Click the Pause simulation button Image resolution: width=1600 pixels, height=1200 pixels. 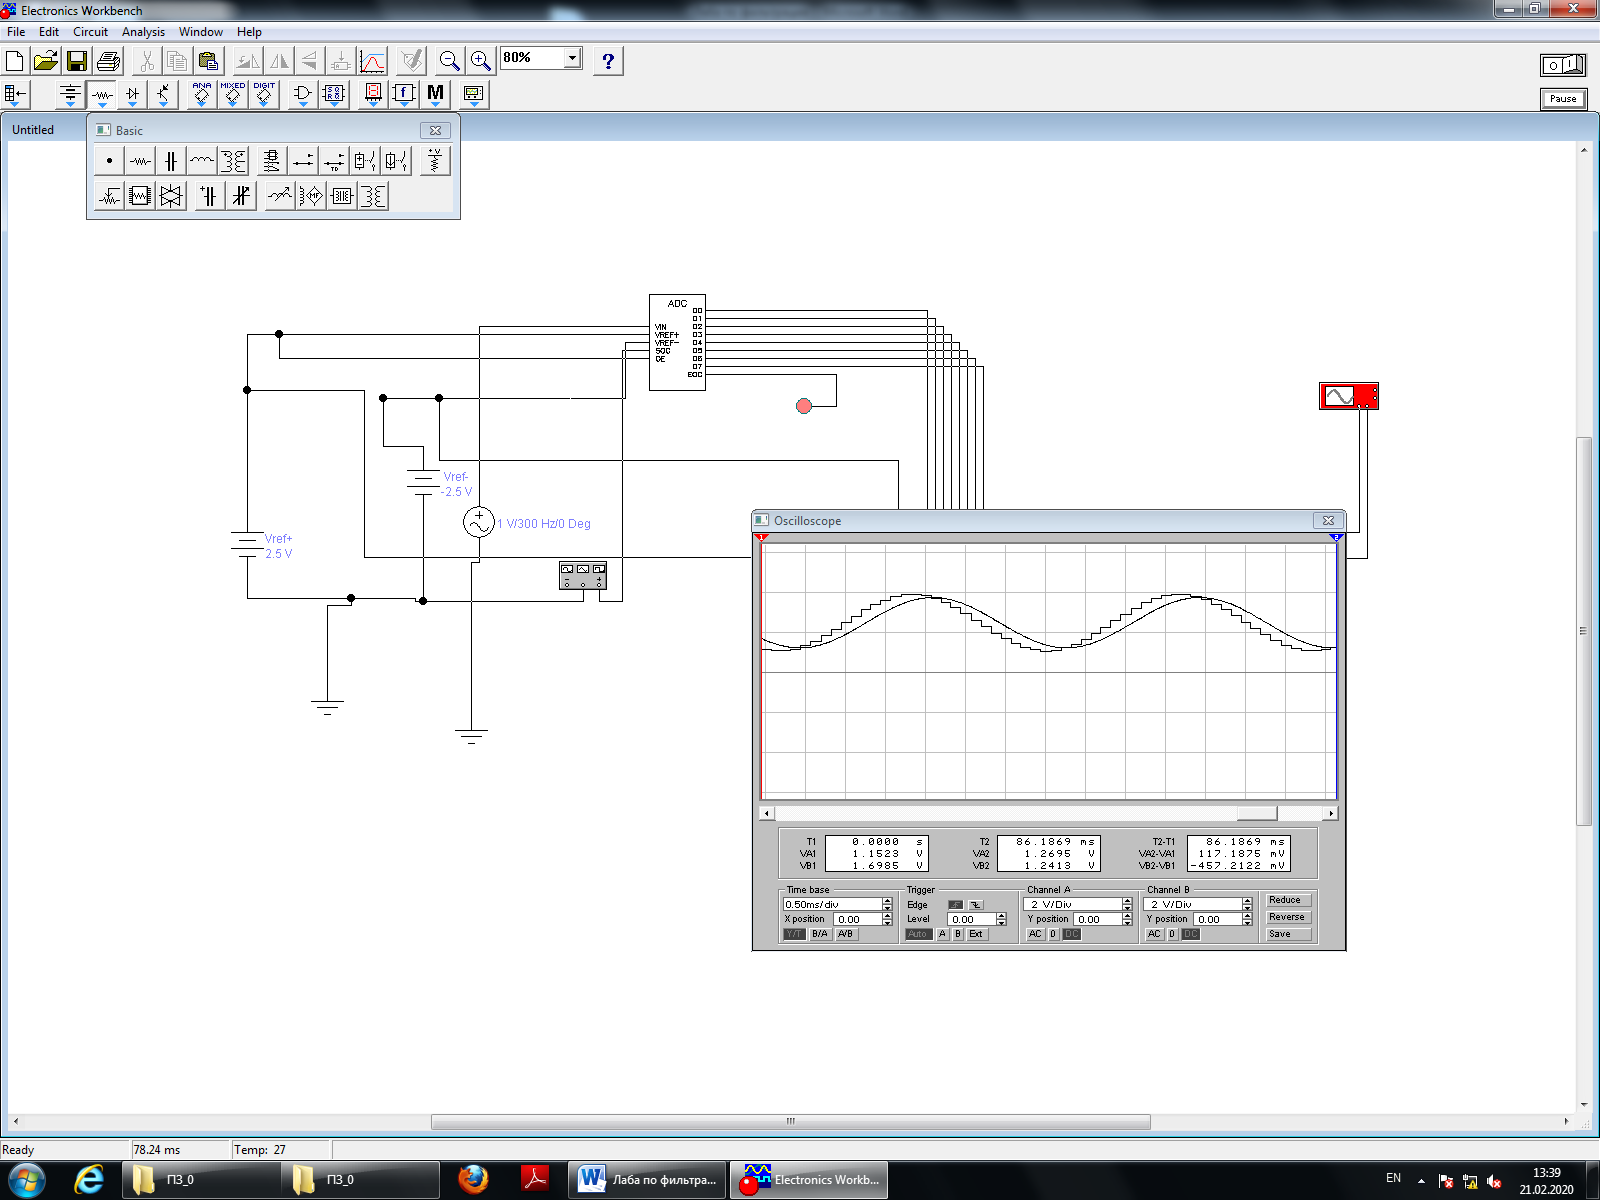1563,99
